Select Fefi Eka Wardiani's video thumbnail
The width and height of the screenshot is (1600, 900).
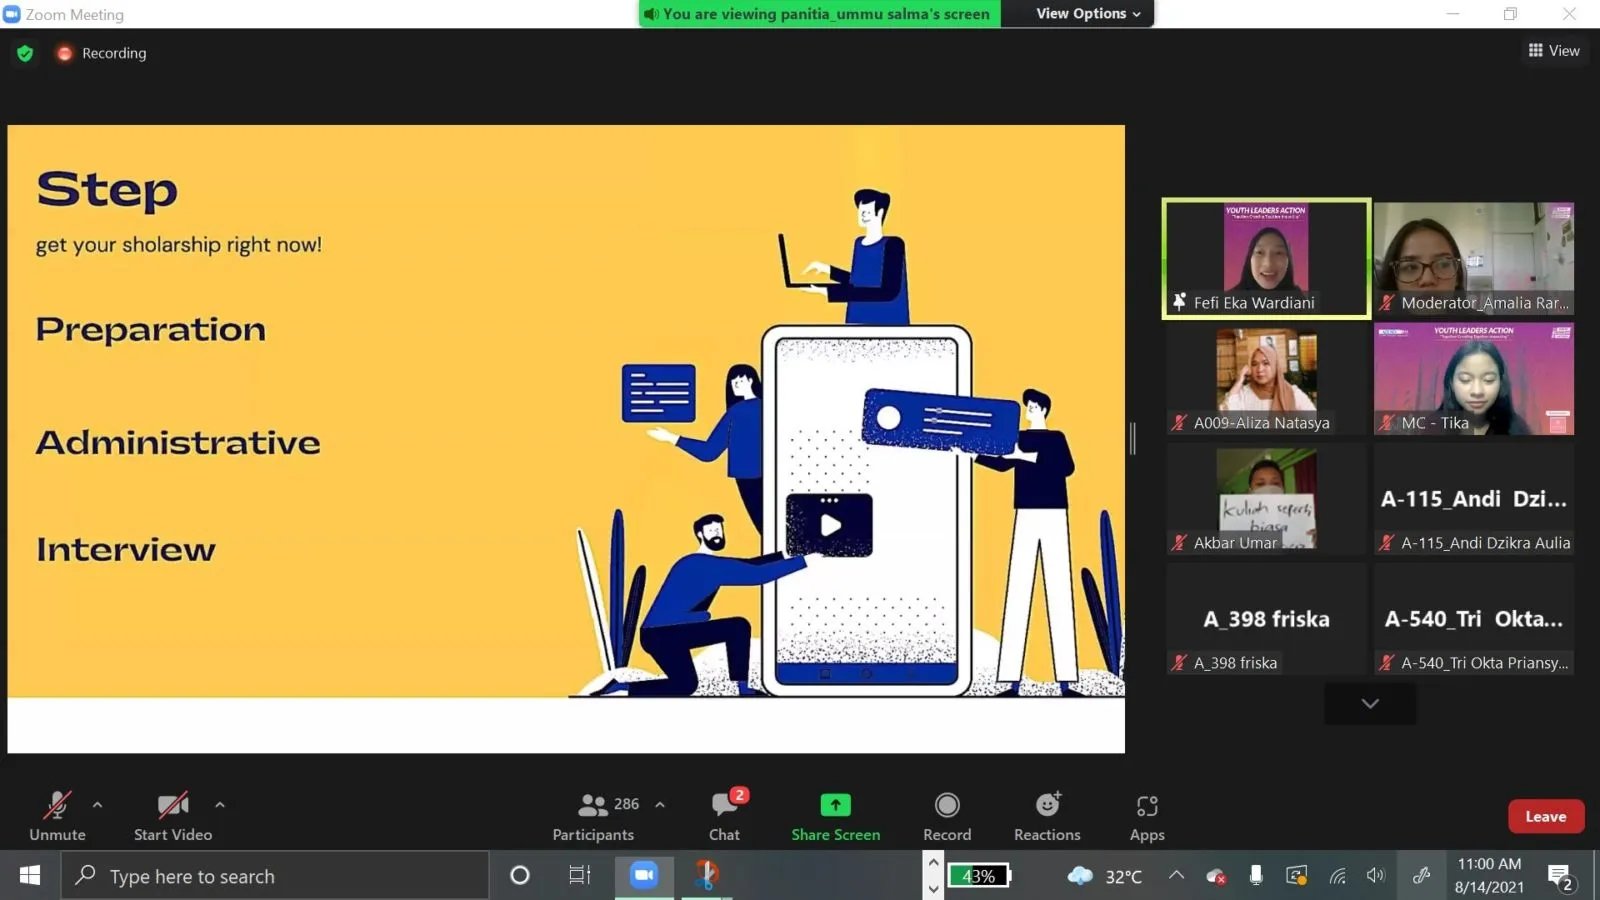[x=1266, y=259]
